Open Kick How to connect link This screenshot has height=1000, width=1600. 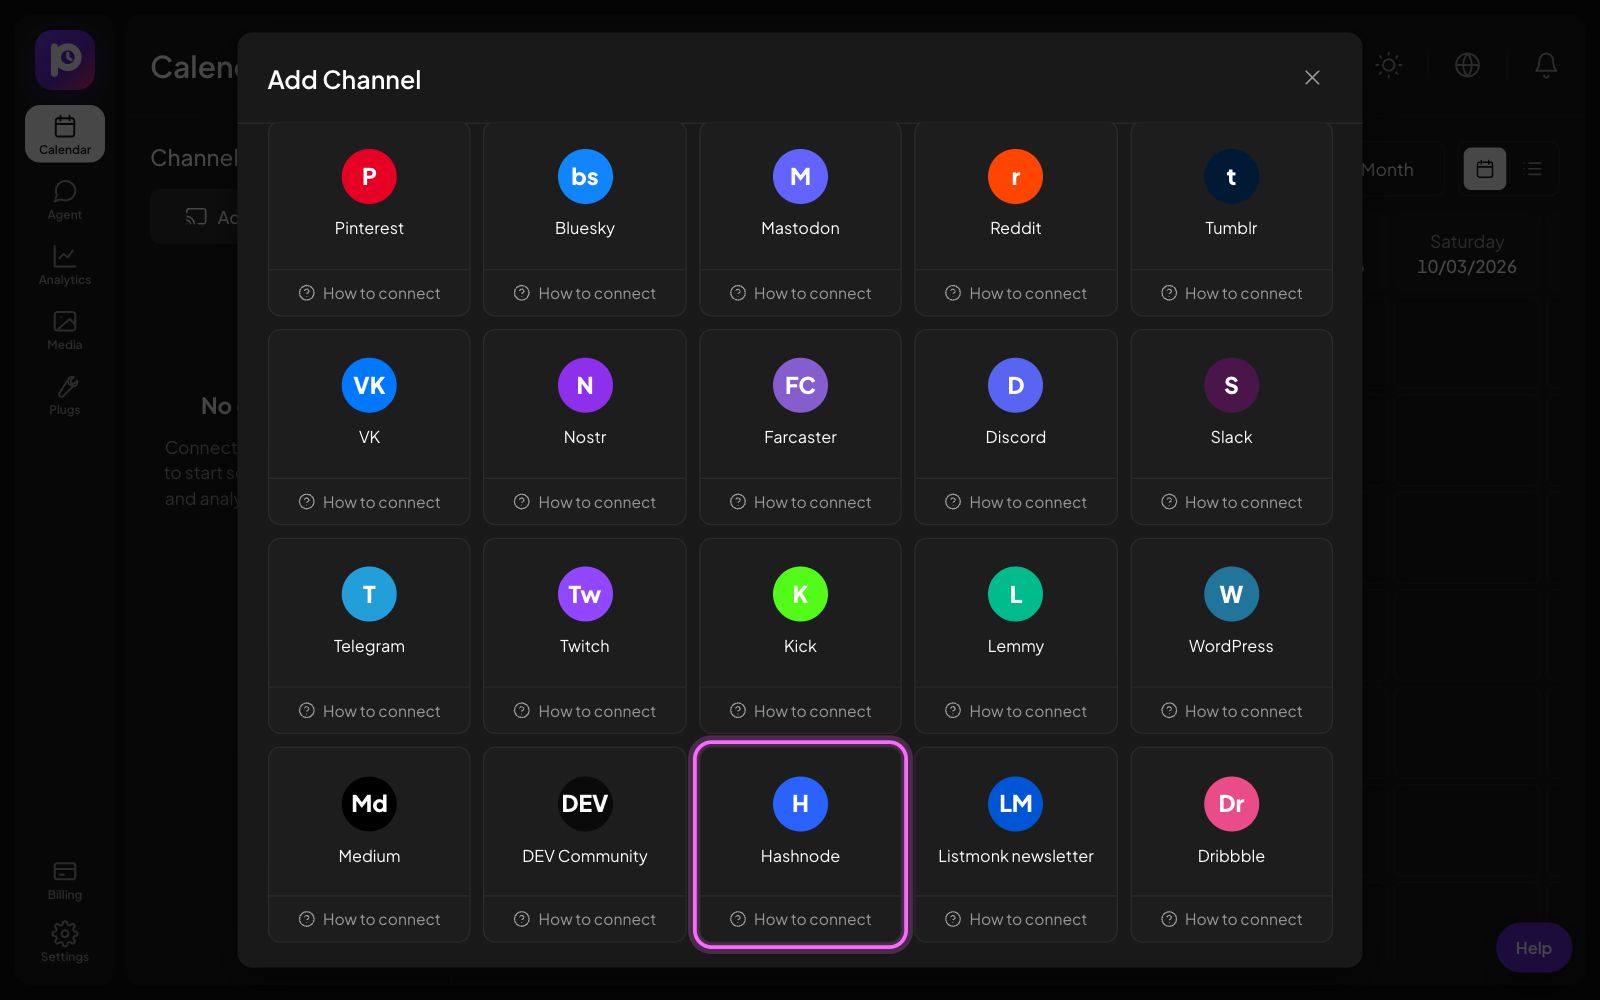pyautogui.click(x=800, y=711)
